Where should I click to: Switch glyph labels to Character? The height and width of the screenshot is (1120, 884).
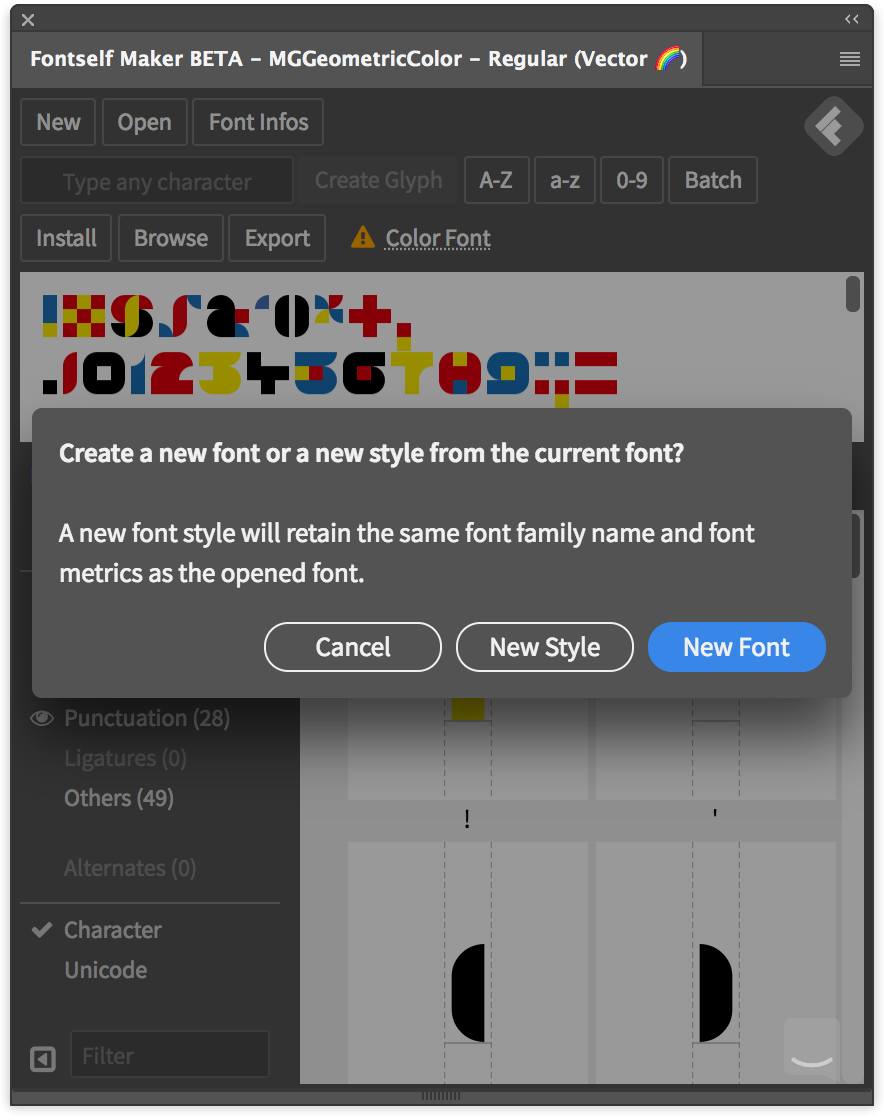click(113, 930)
